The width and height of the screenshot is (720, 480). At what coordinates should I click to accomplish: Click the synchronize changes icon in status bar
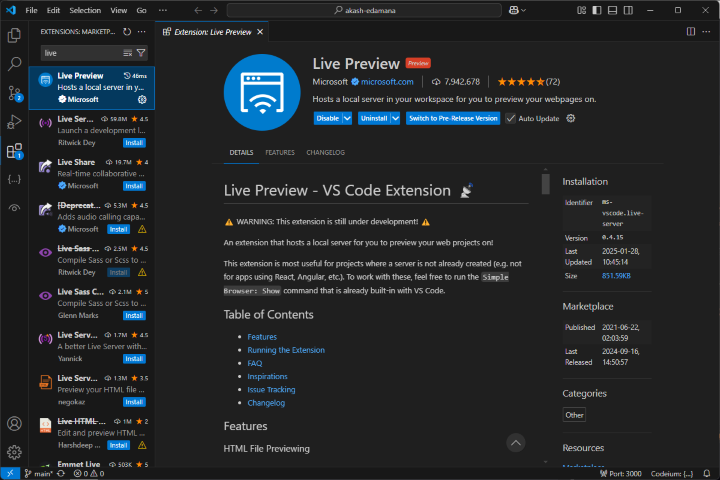(61, 474)
